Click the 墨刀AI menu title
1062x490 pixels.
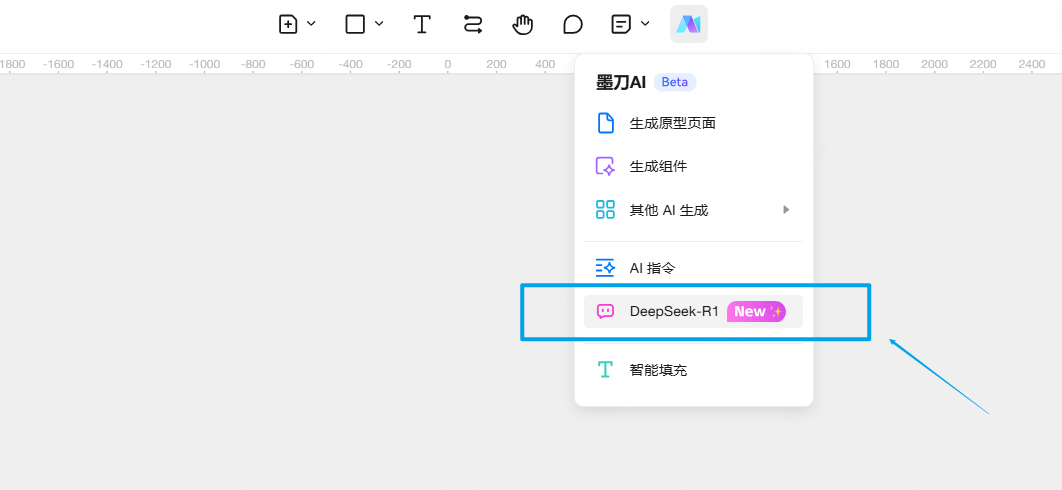click(621, 83)
